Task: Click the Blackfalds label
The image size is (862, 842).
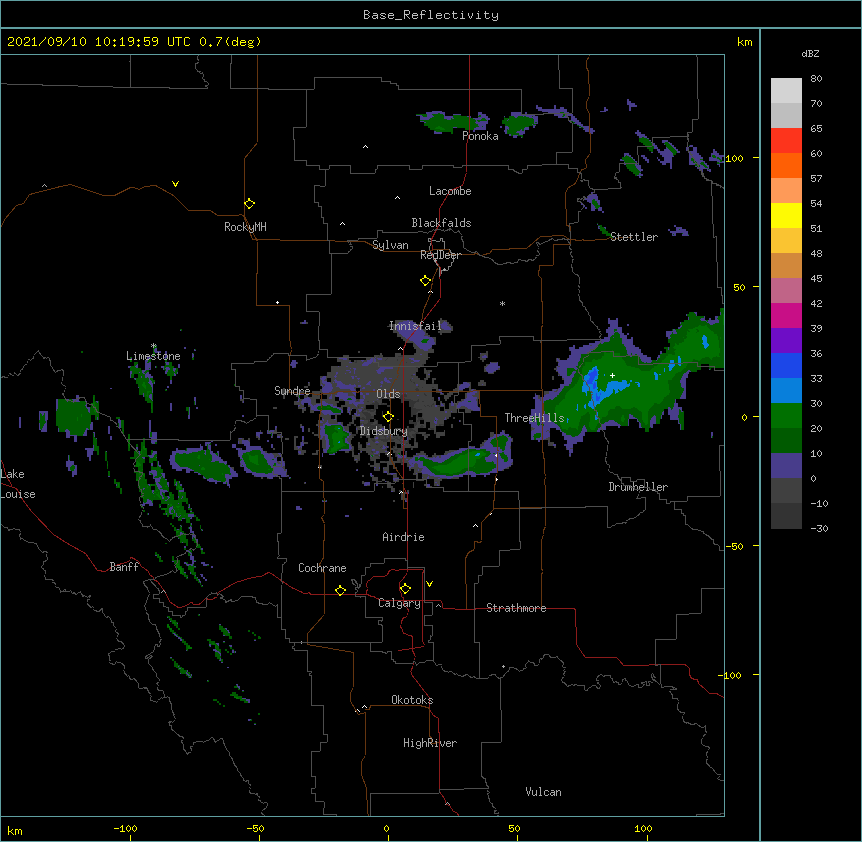Action: tap(441, 223)
